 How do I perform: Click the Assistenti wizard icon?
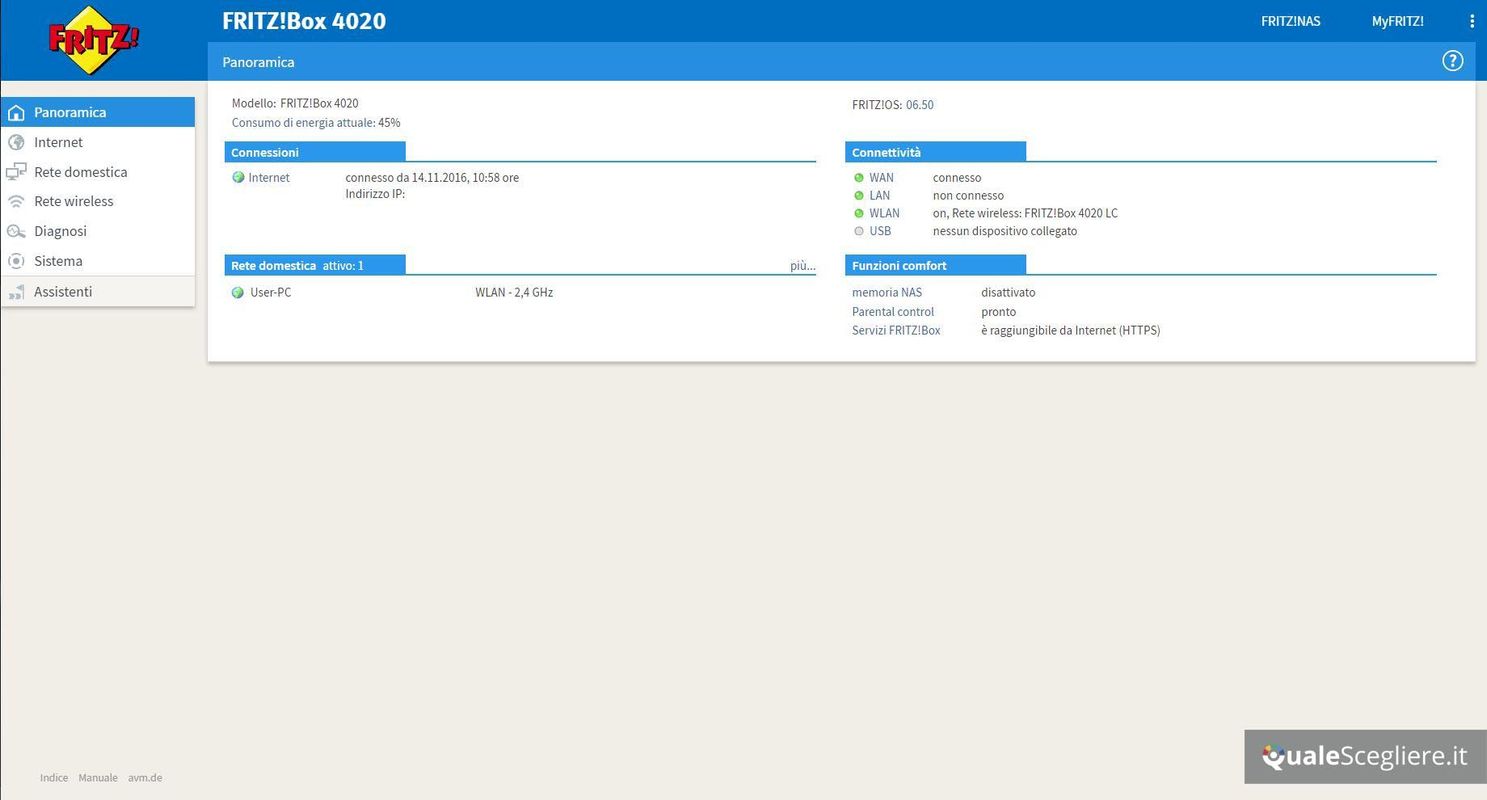pyautogui.click(x=16, y=292)
